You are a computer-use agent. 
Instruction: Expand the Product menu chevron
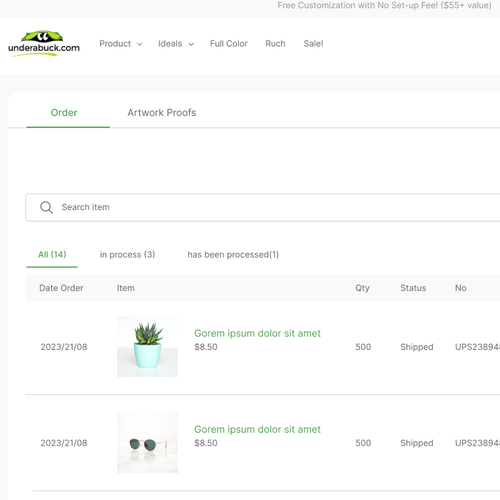pyautogui.click(x=140, y=44)
